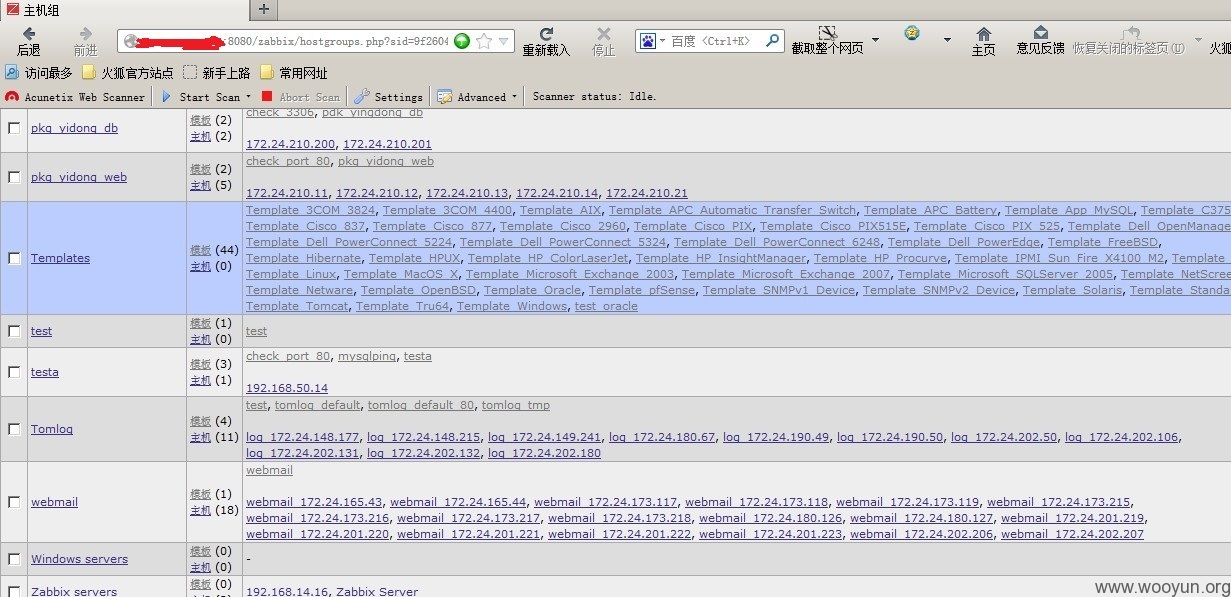Open the tomlog_default_80 template link
The image size is (1231, 597).
click(x=421, y=405)
